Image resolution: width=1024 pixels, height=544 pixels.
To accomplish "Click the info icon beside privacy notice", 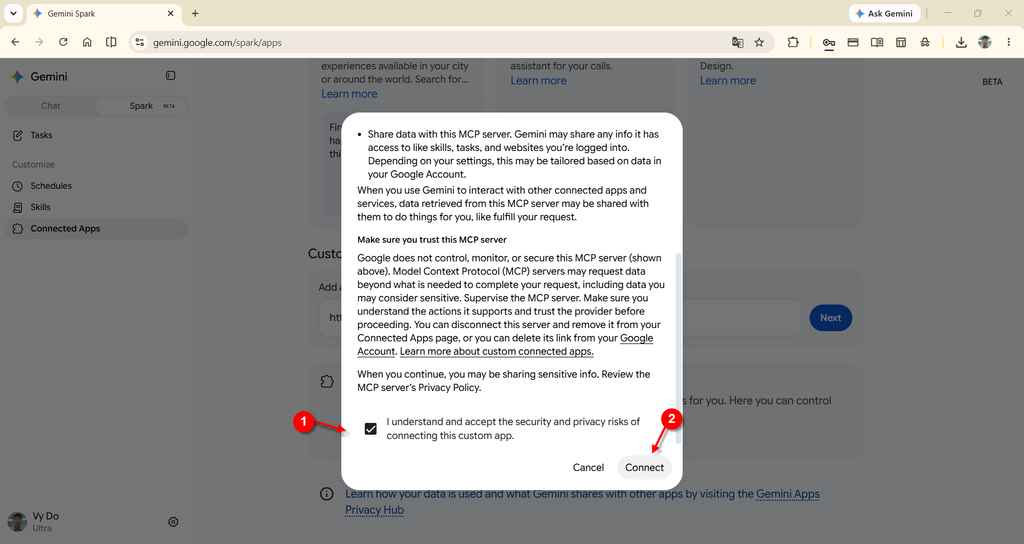I will click(327, 494).
